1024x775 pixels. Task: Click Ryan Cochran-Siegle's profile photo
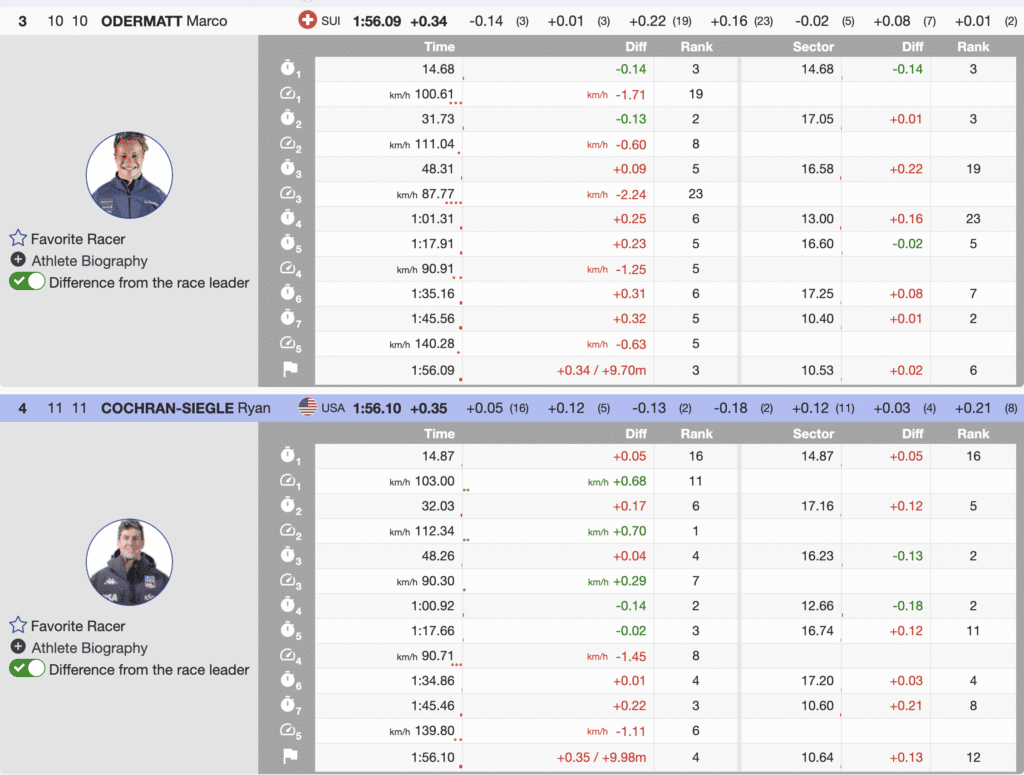(129, 562)
